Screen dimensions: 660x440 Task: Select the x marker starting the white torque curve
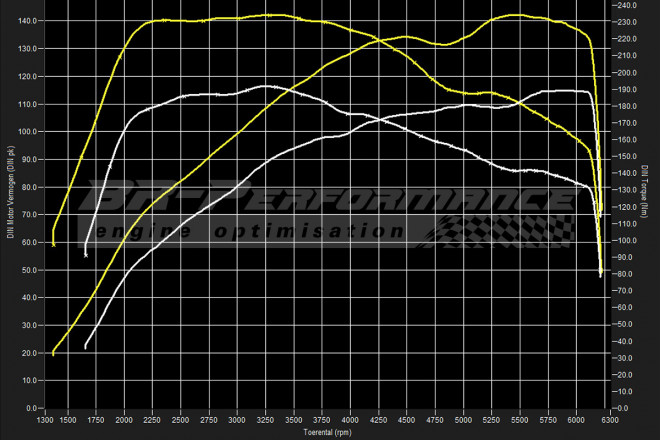click(x=87, y=255)
